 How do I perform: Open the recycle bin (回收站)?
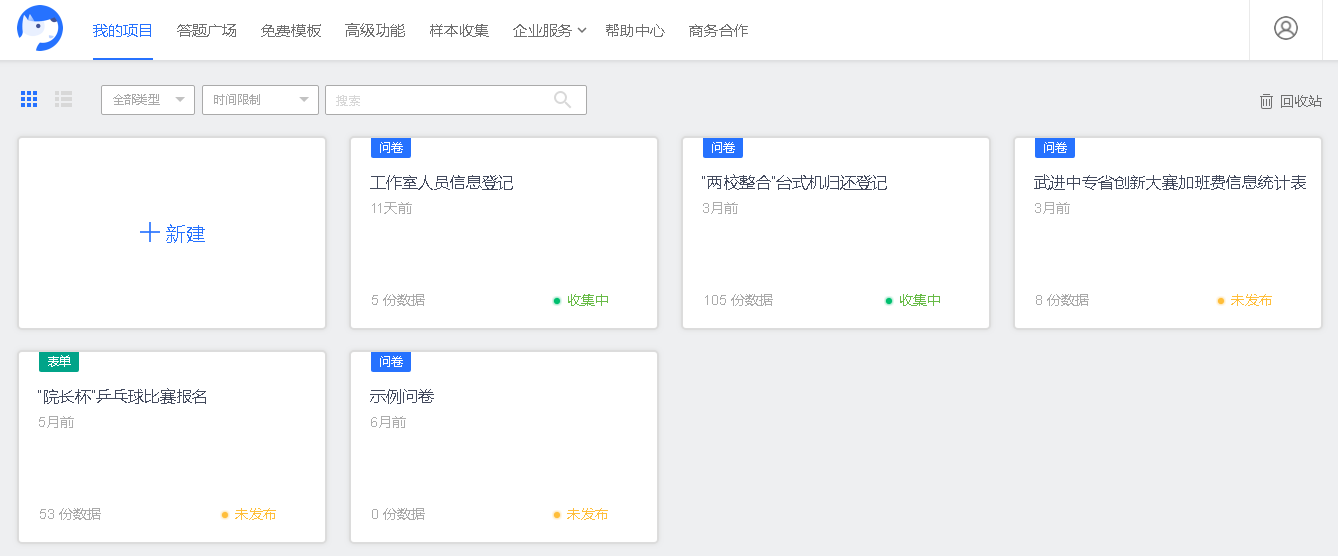tap(1290, 101)
